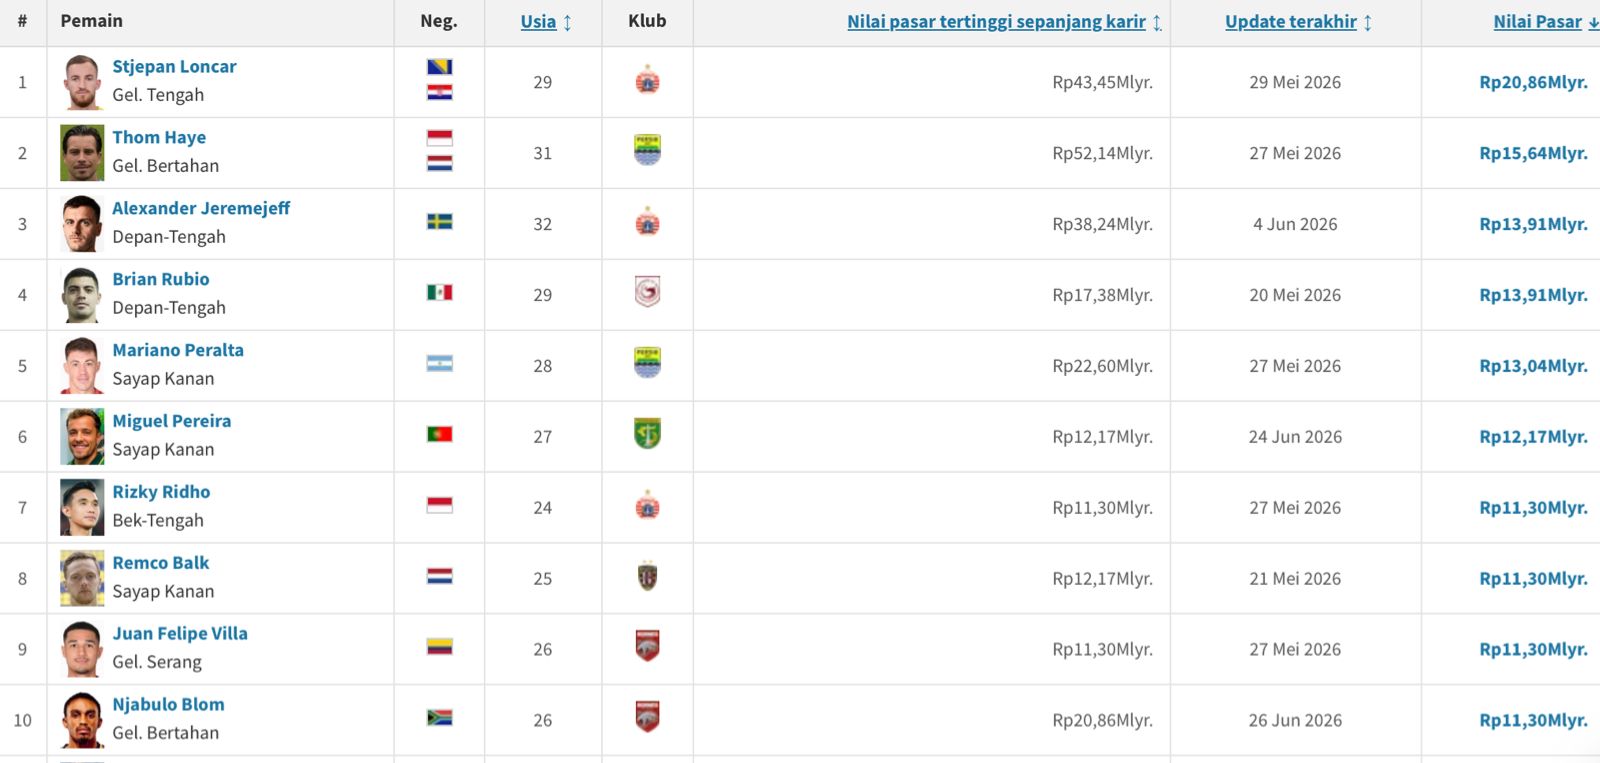Open Persija club crest in Stjepan Loncar row
Screen dimensions: 1600x763
click(x=647, y=81)
